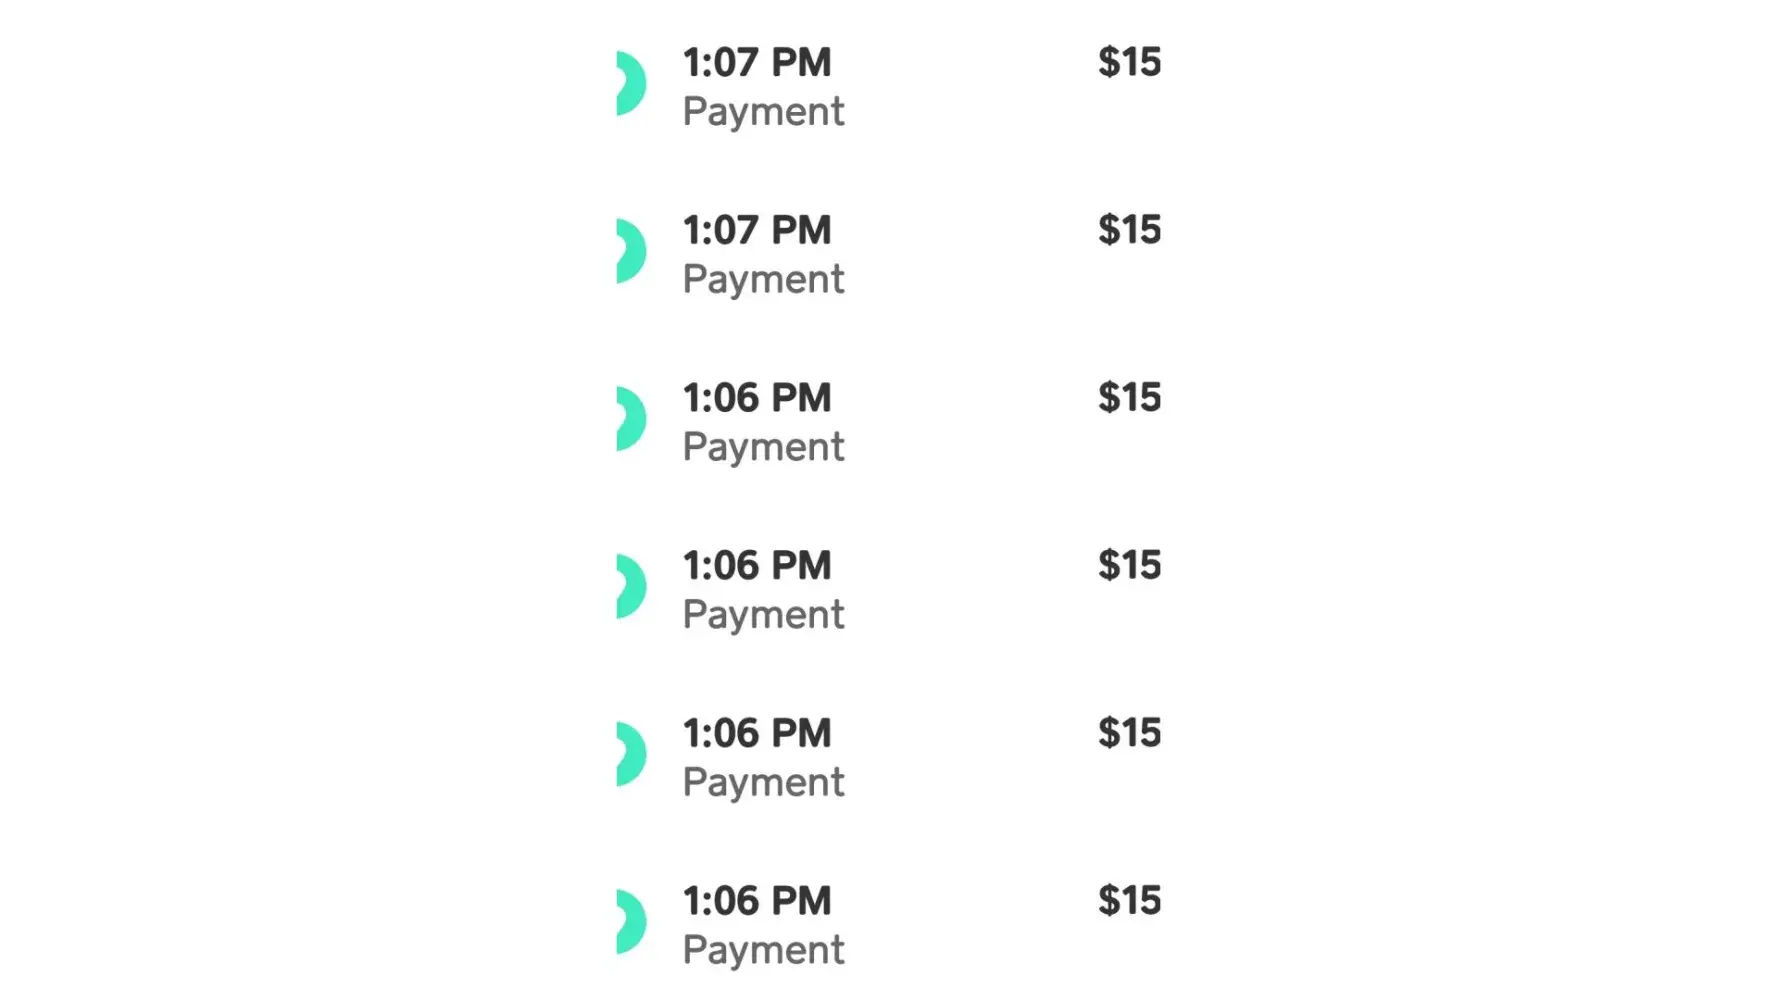Open the second 1:07 PM payment time
Screen dimensions: 1778x1000
point(757,231)
